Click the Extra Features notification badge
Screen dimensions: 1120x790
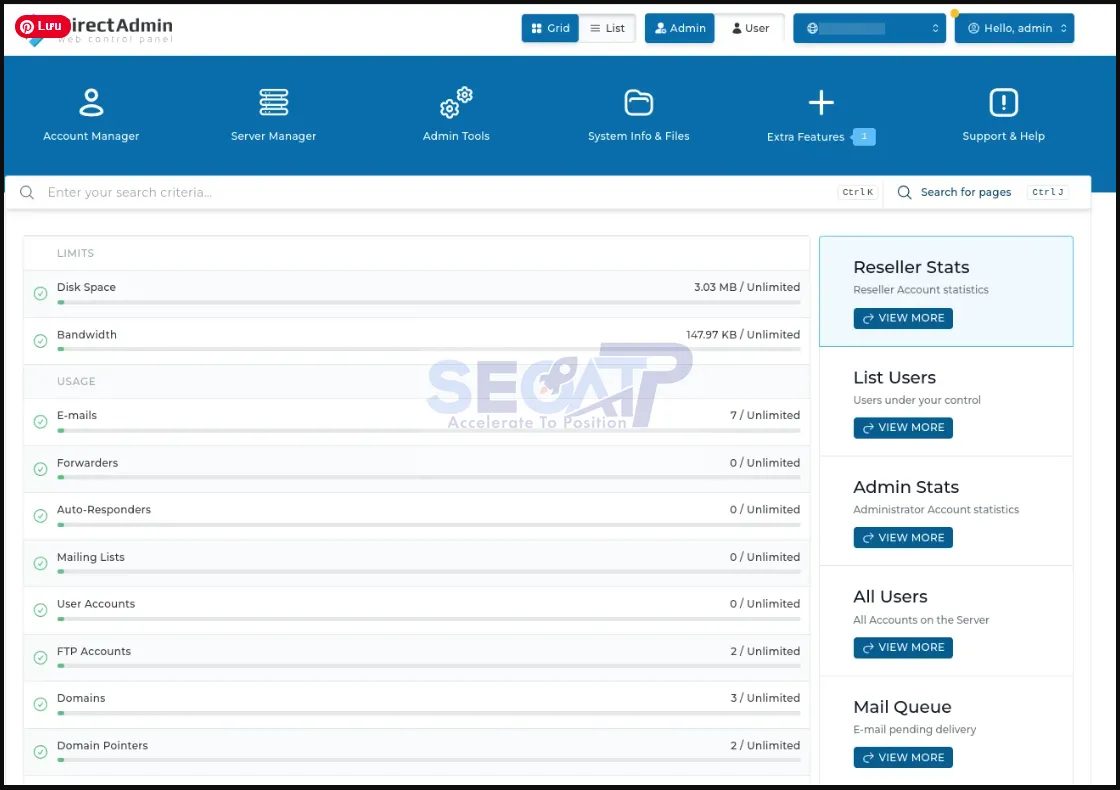click(x=862, y=136)
